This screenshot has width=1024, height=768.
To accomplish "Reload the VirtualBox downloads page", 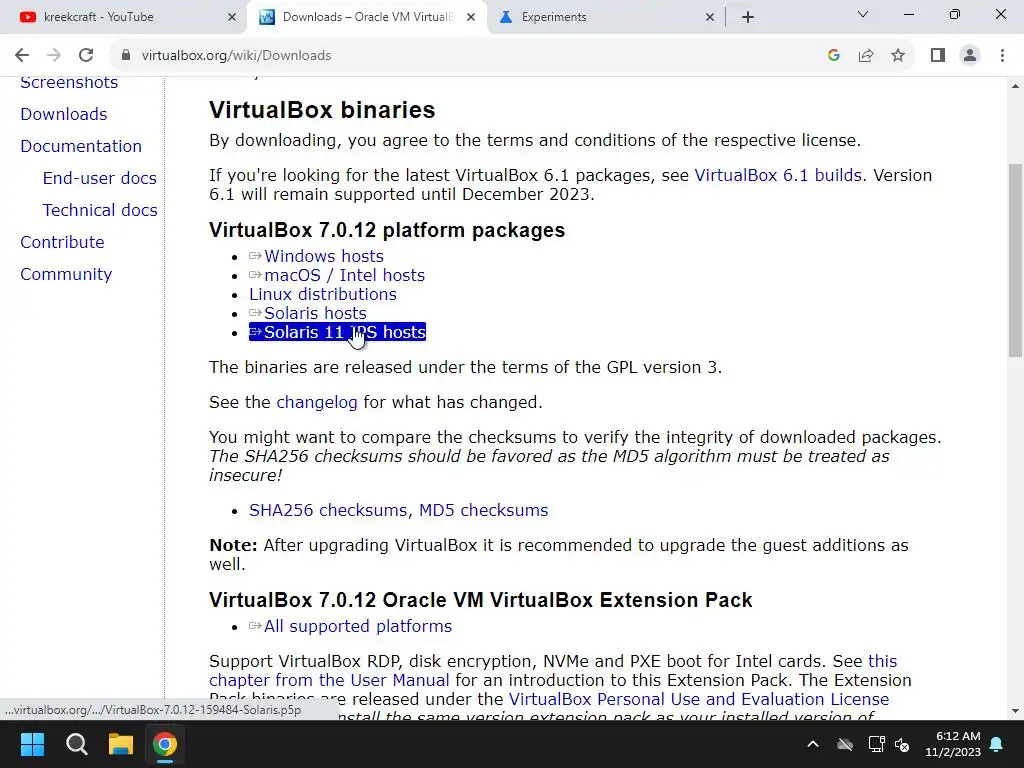I will (86, 56).
